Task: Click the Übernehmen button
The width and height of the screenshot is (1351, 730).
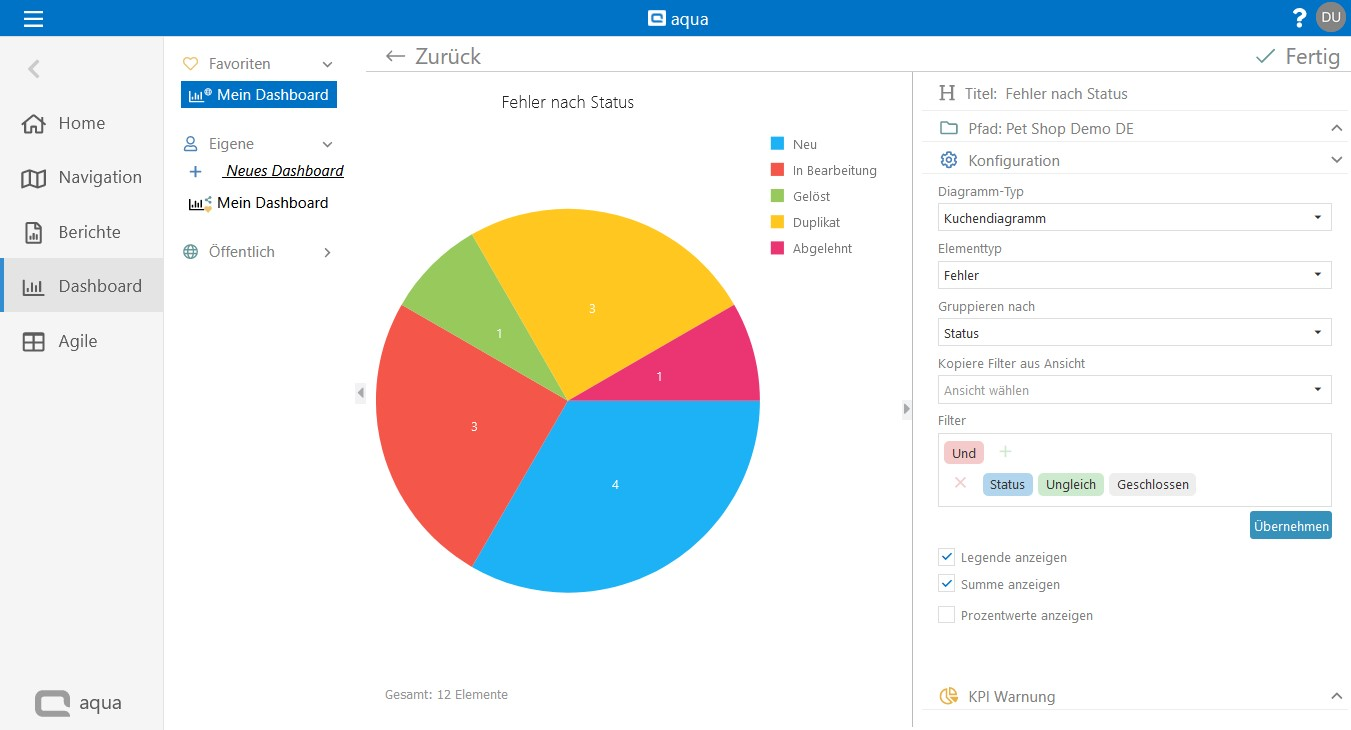Action: 1290,525
